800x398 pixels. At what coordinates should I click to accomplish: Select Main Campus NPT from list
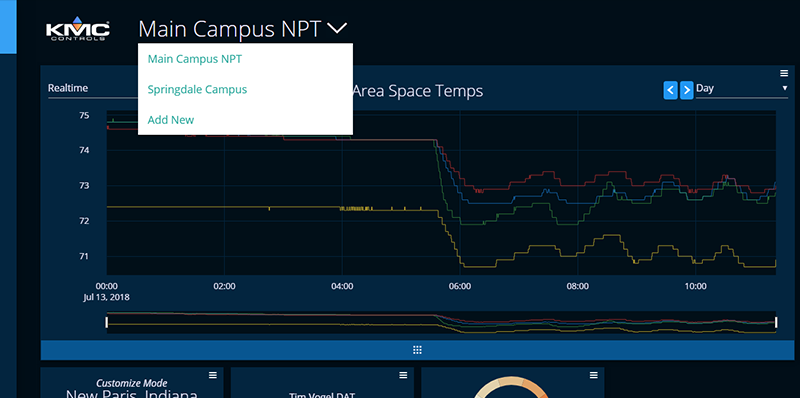point(195,59)
